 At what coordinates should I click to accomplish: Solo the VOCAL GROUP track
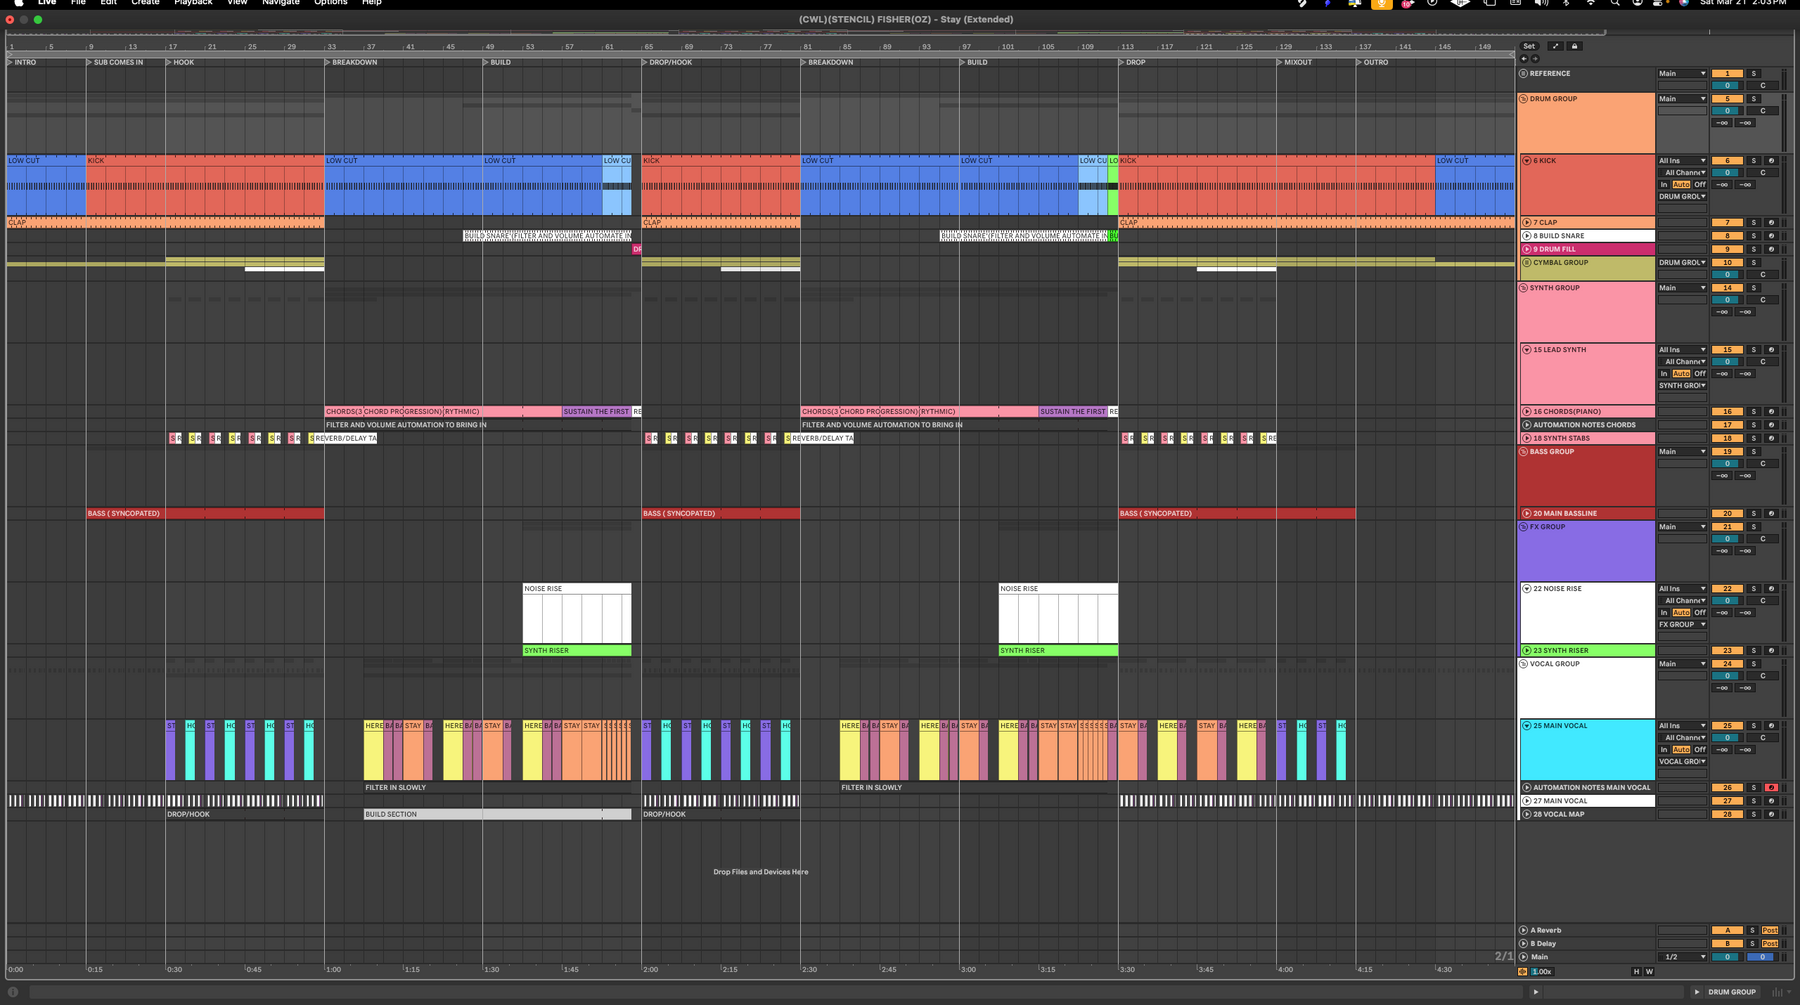point(1753,664)
